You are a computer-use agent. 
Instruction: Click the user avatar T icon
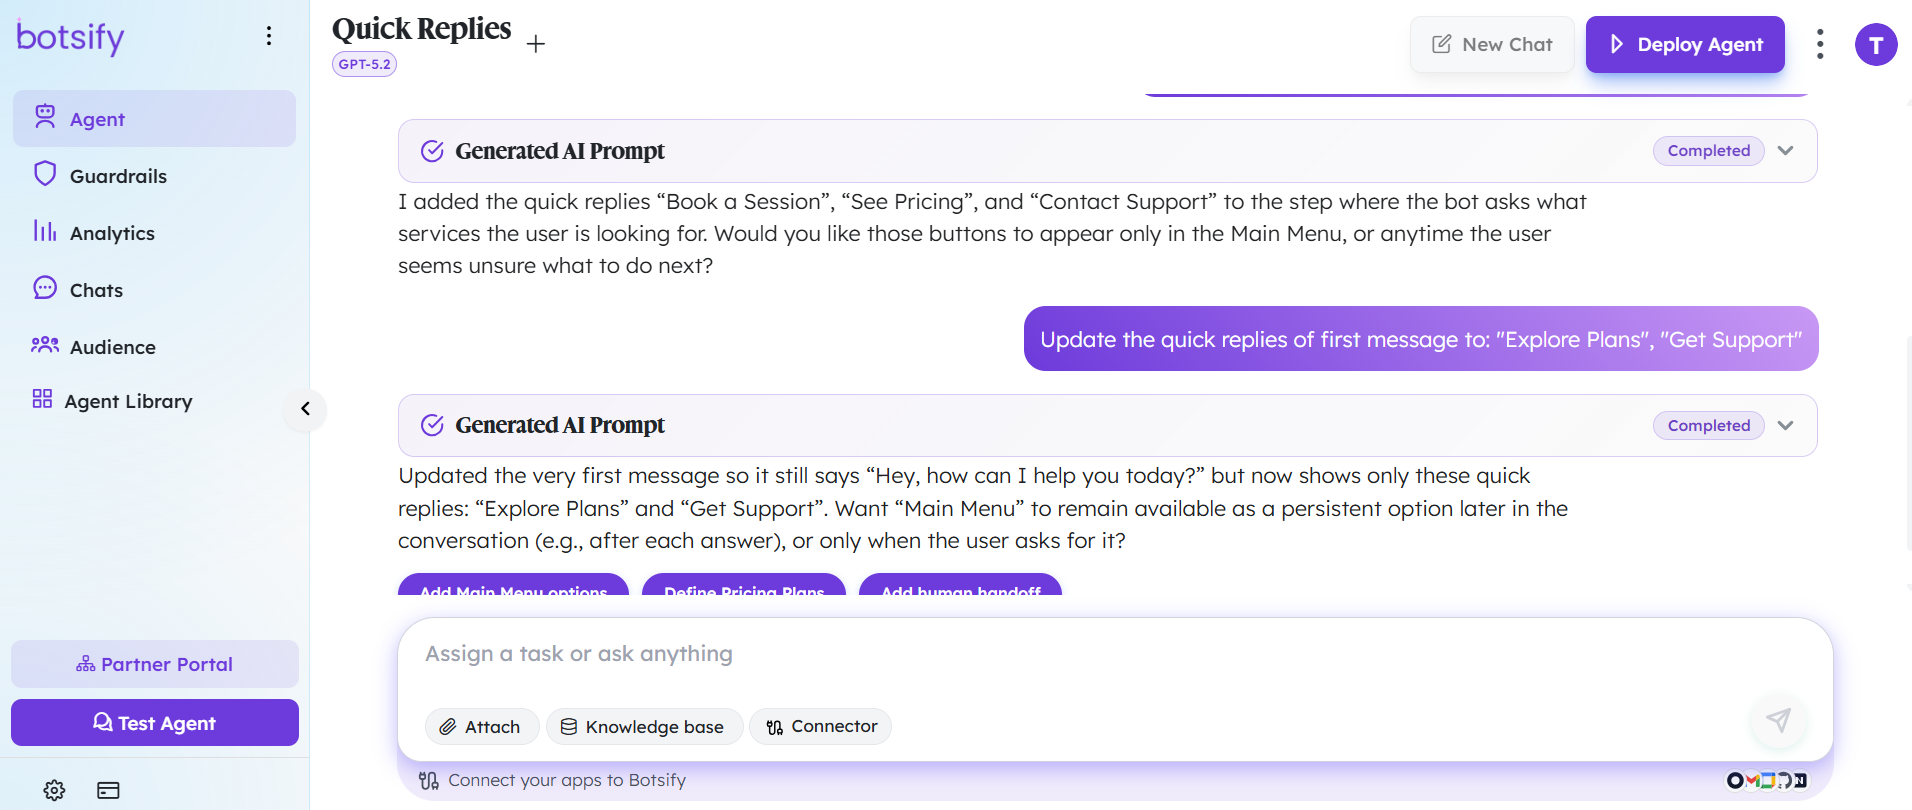coord(1876,45)
